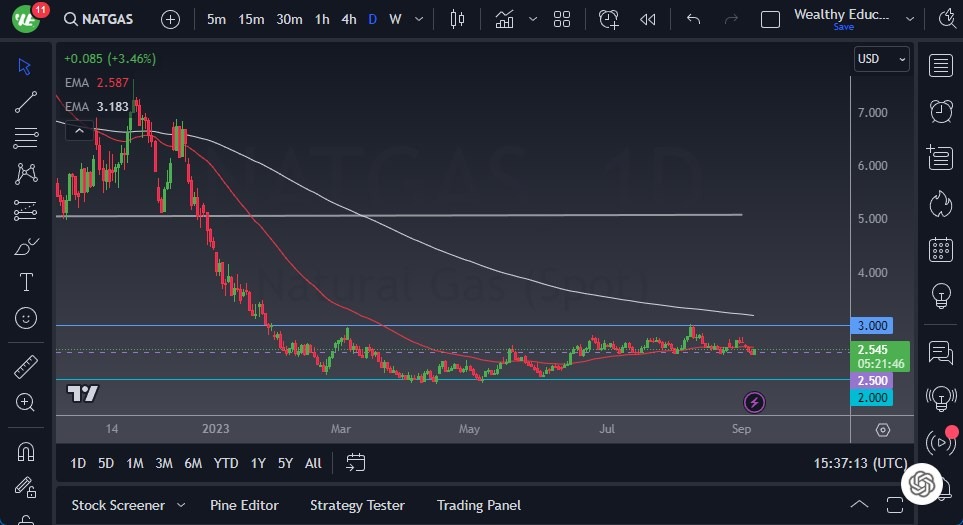The height and width of the screenshot is (525, 963).
Task: Open the Pine Editor tab
Action: point(244,505)
